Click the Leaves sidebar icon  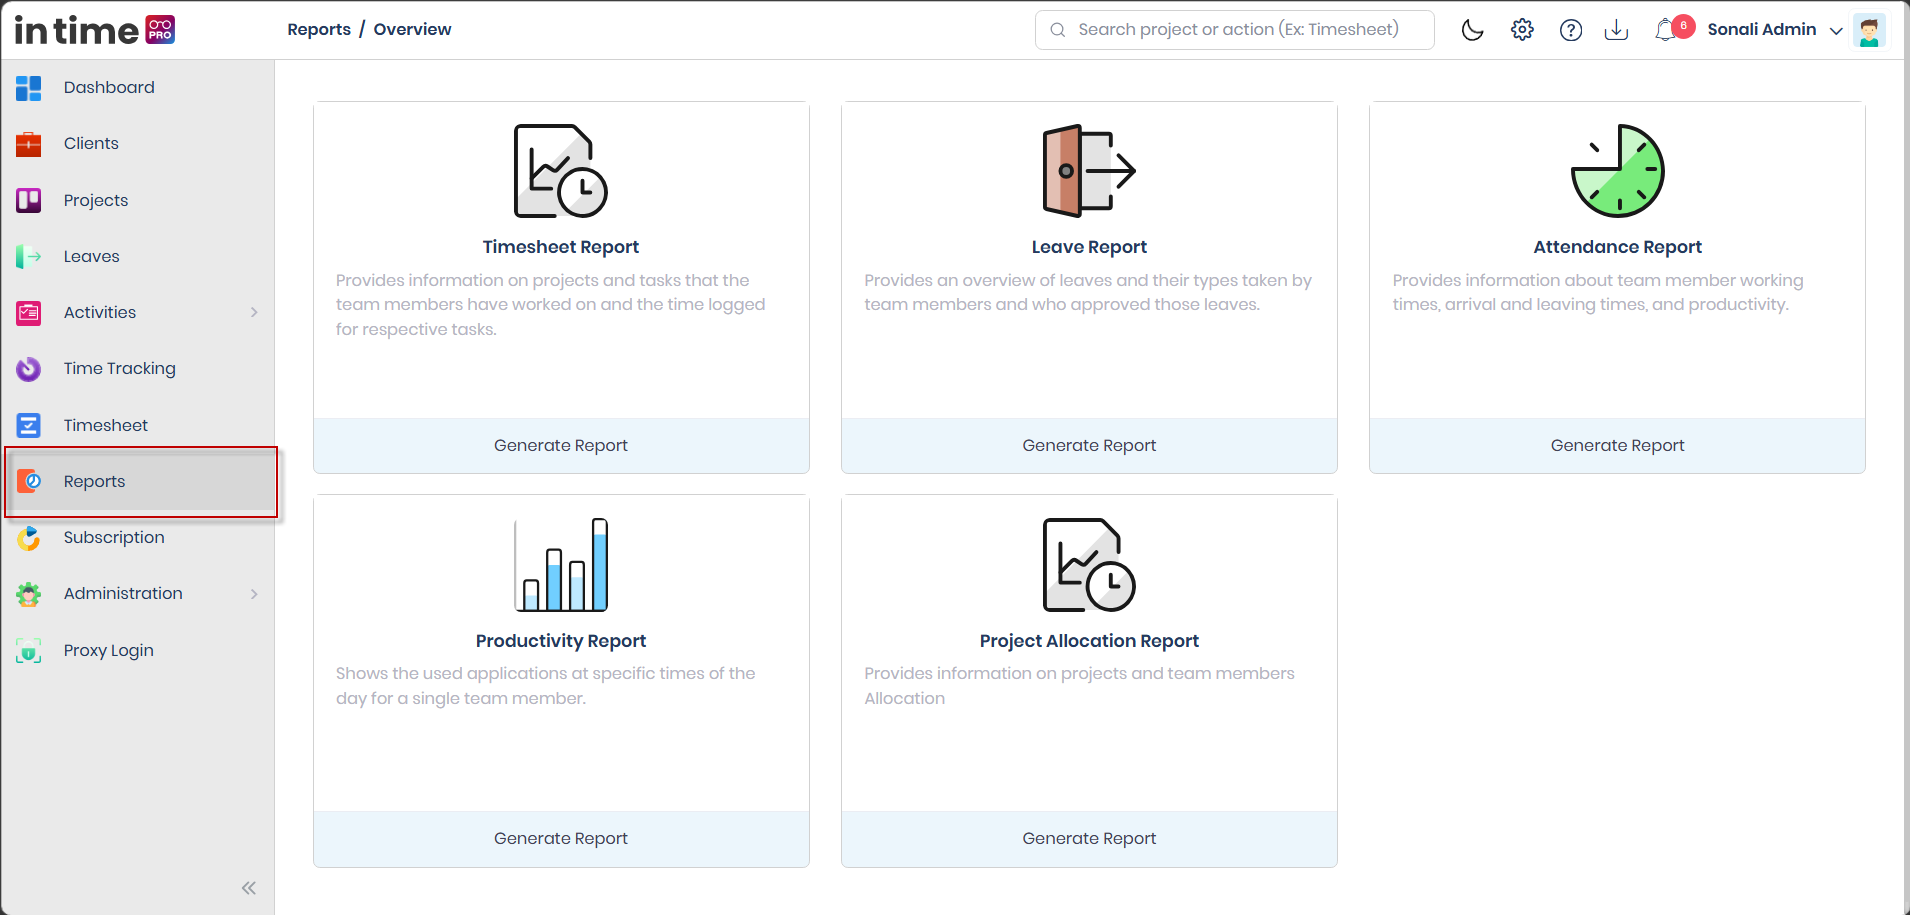29,257
